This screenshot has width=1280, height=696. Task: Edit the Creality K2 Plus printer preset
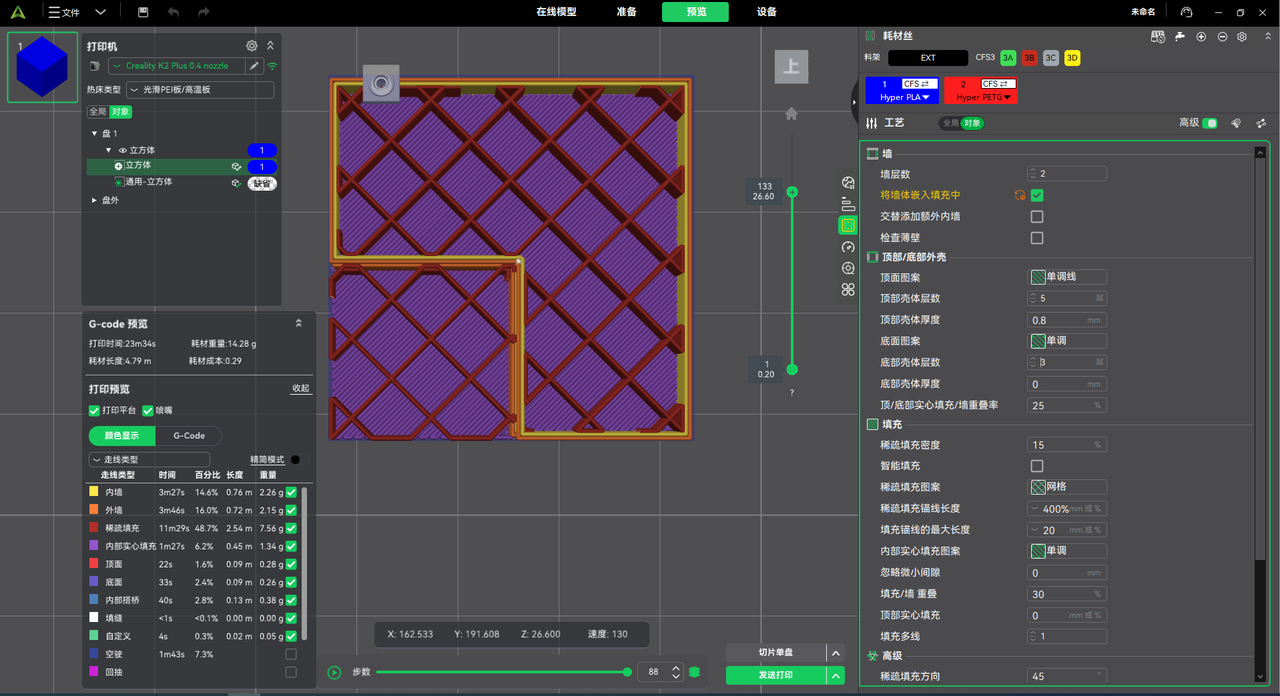click(254, 66)
